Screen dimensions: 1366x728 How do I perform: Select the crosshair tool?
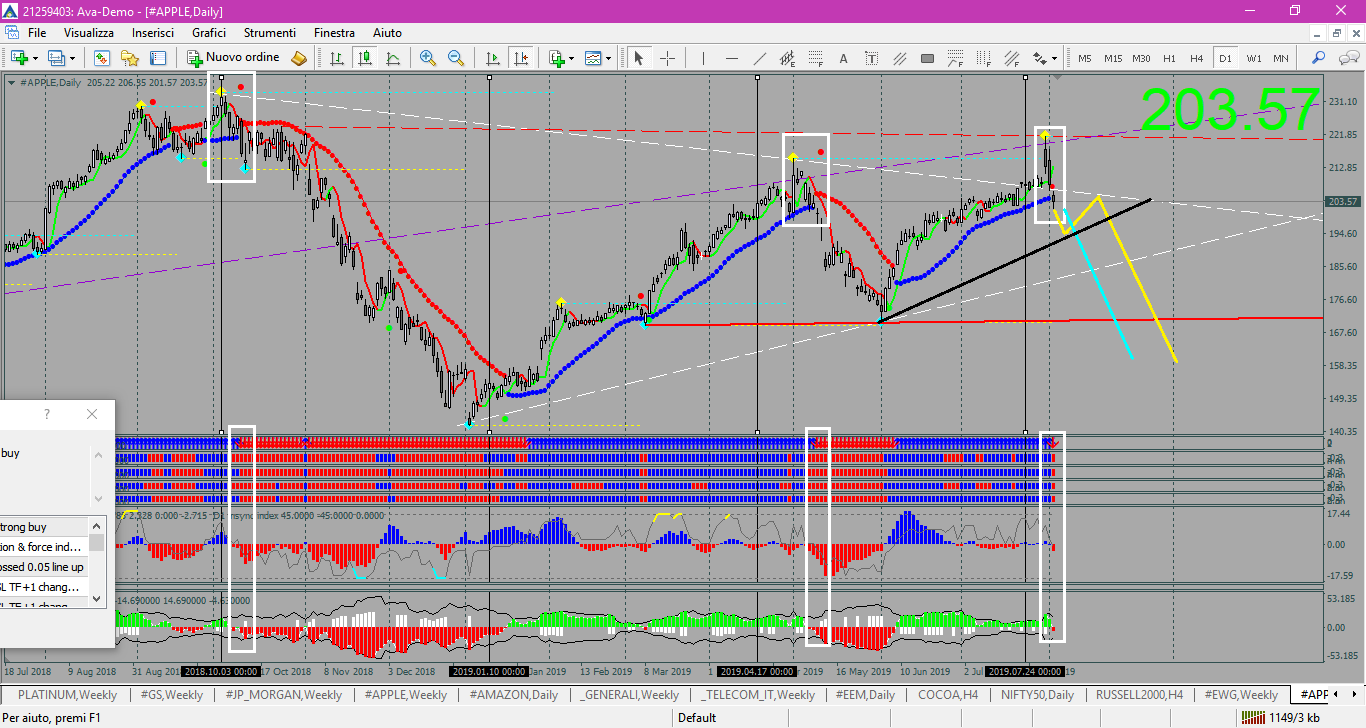pyautogui.click(x=667, y=57)
